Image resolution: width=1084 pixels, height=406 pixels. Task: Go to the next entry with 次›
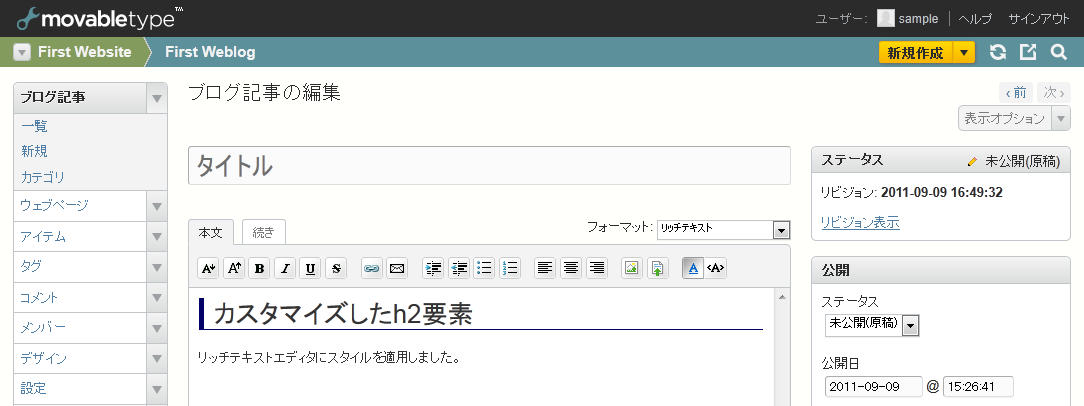1054,92
